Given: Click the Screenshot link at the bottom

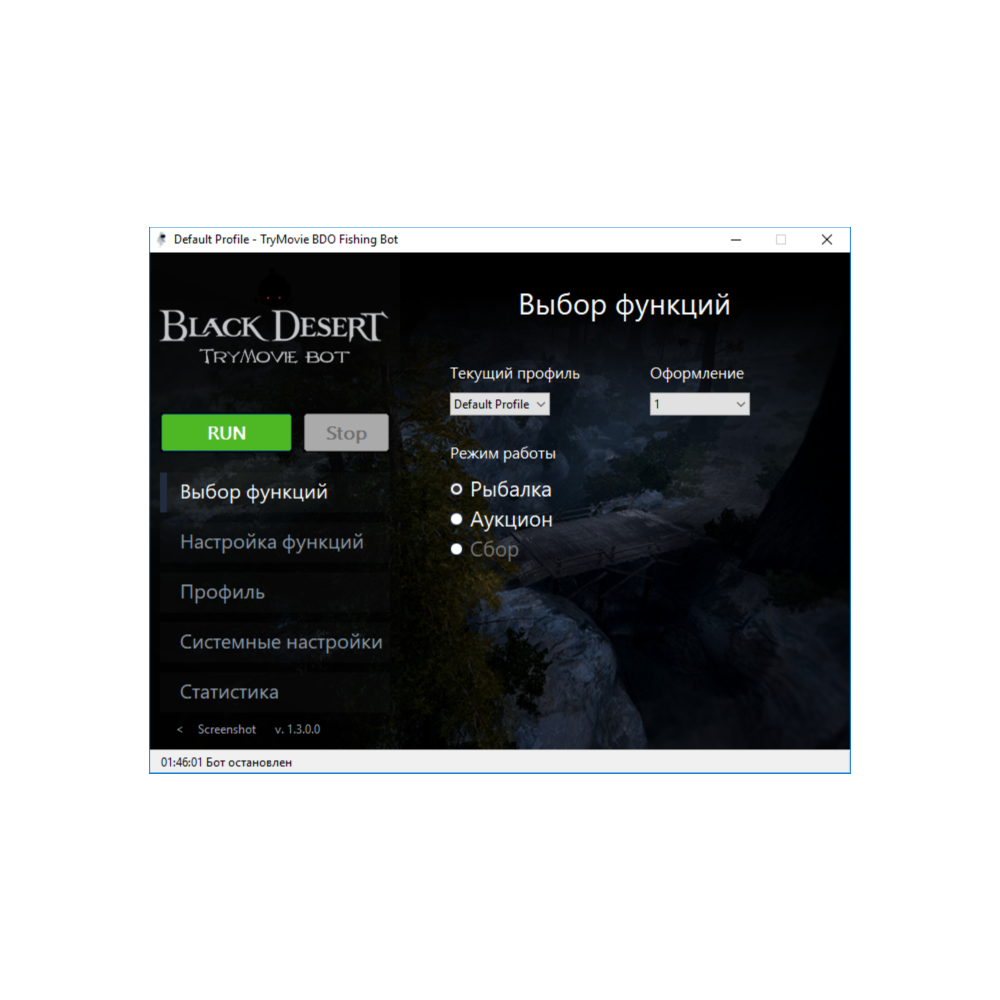Looking at the screenshot, I should pos(226,729).
